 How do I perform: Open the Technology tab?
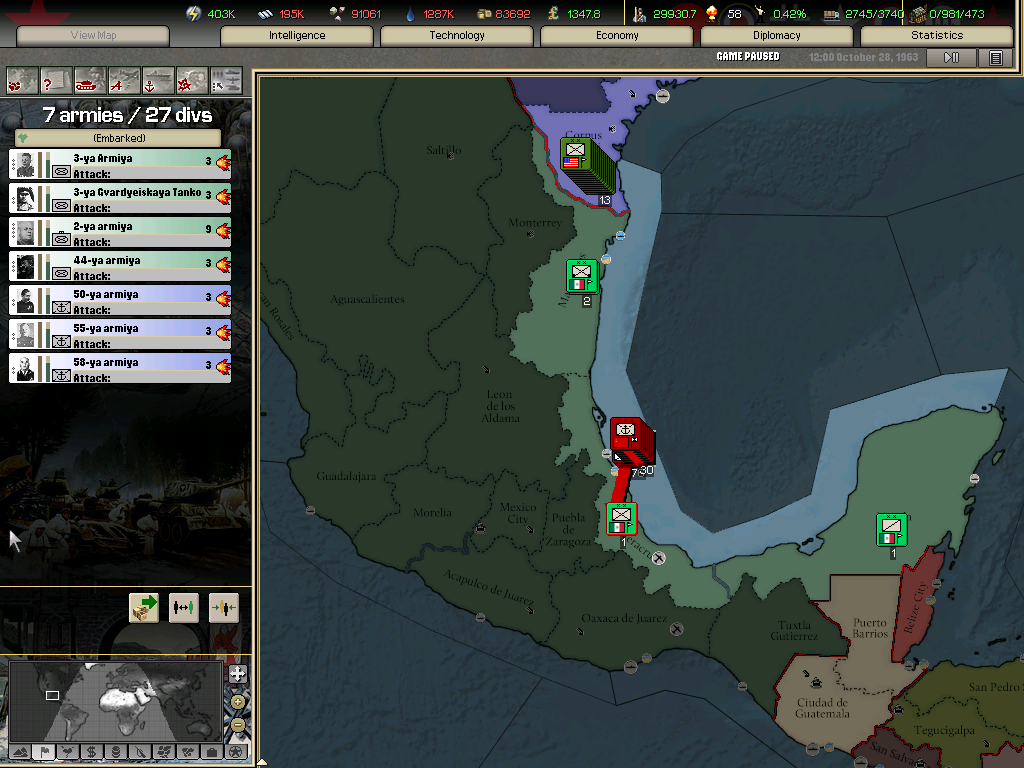456,36
